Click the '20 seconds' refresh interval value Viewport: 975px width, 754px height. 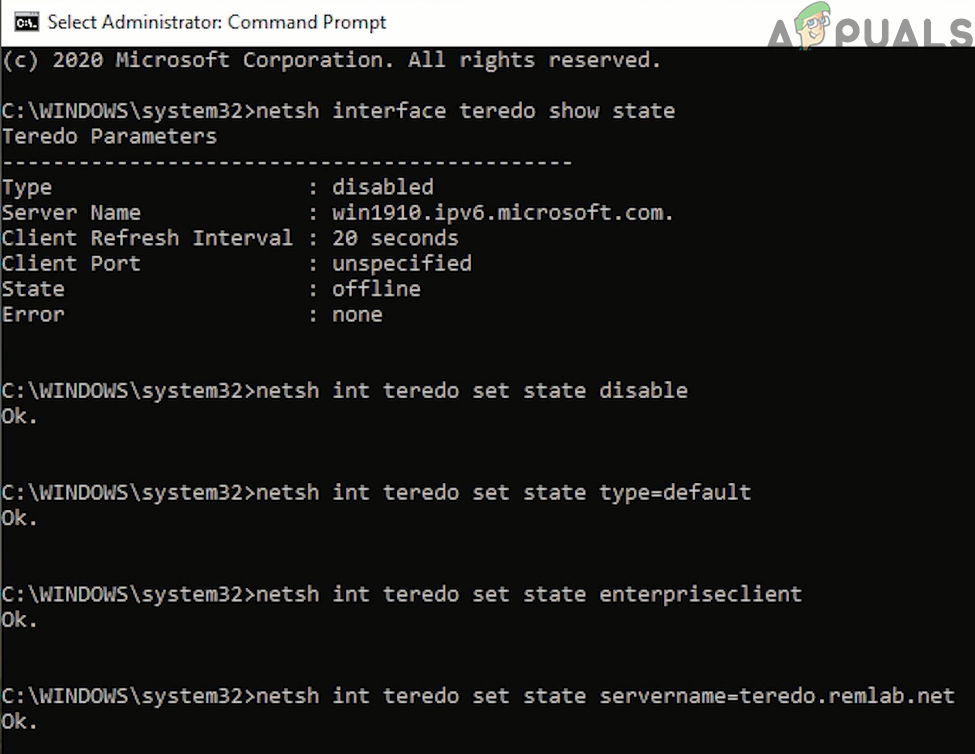(395, 238)
